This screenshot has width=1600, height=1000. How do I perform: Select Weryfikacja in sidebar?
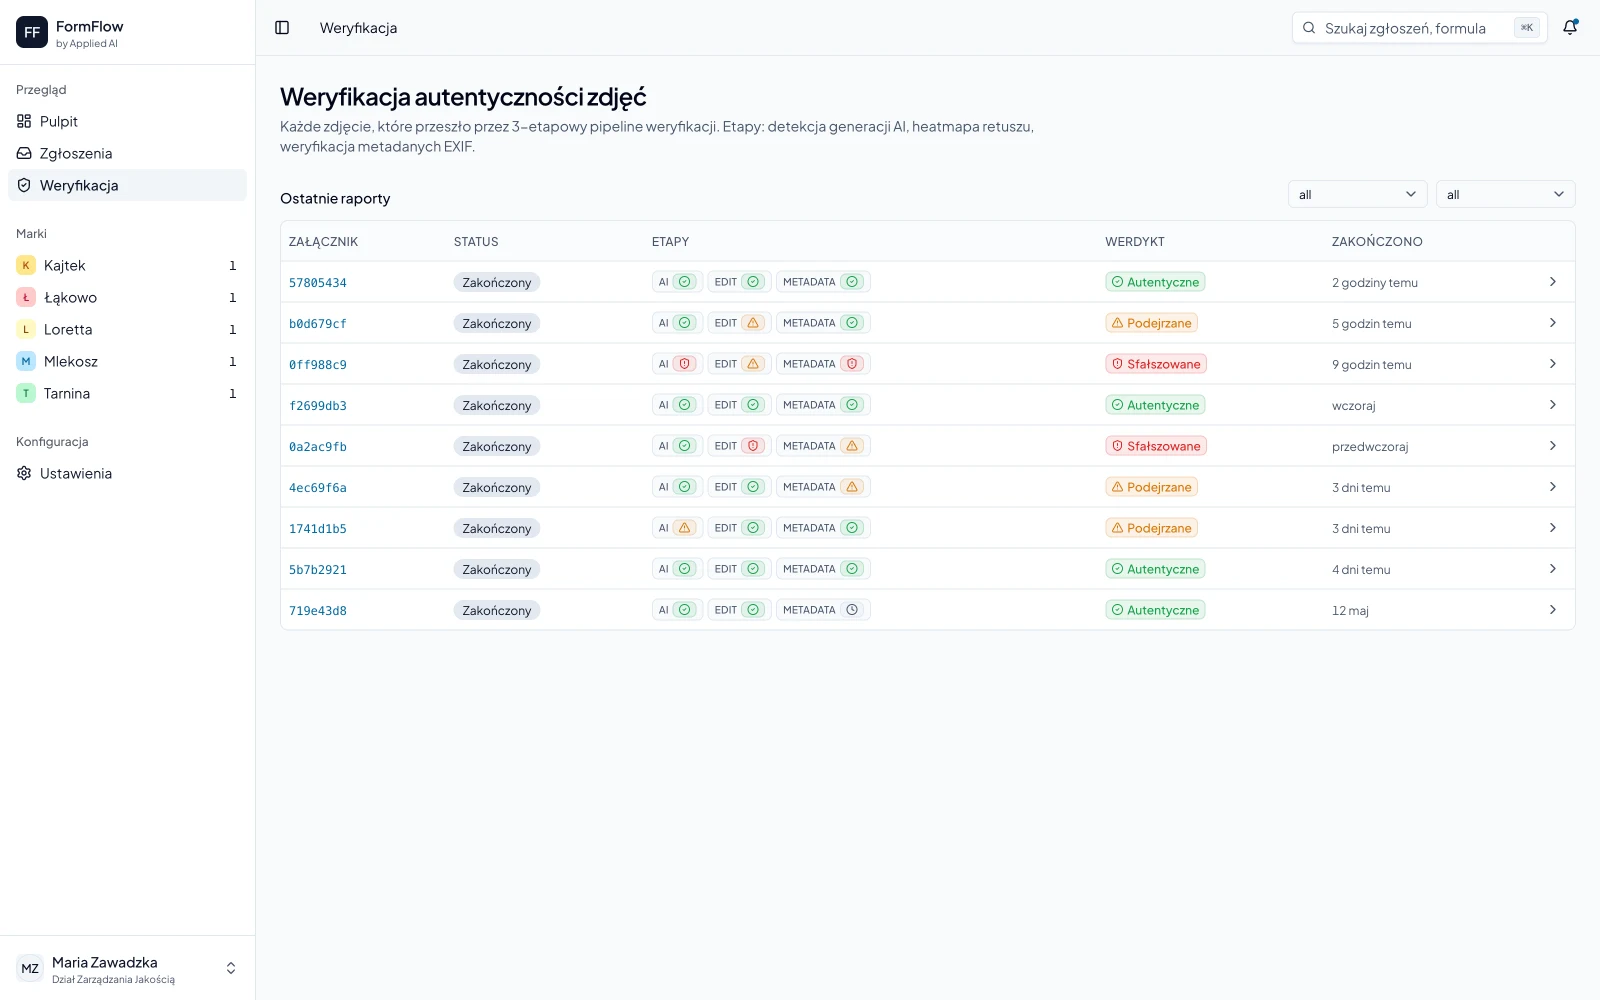click(x=127, y=185)
